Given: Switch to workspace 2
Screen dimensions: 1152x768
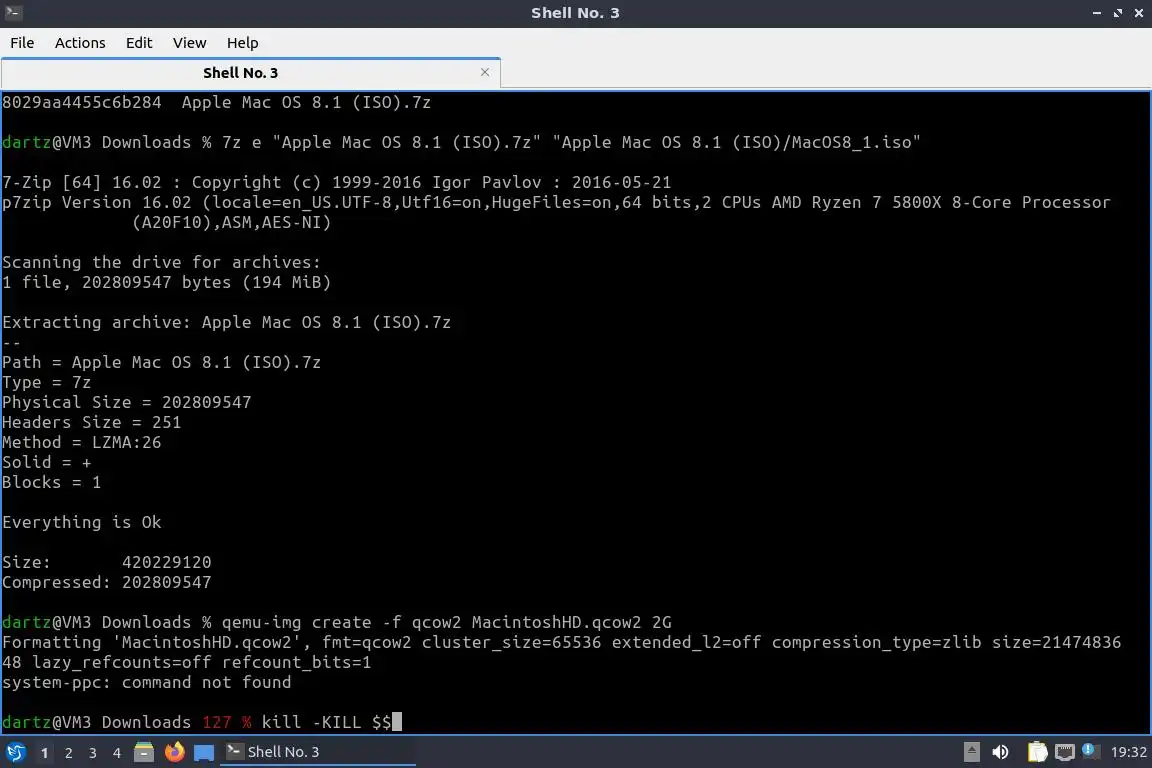Looking at the screenshot, I should (69, 753).
